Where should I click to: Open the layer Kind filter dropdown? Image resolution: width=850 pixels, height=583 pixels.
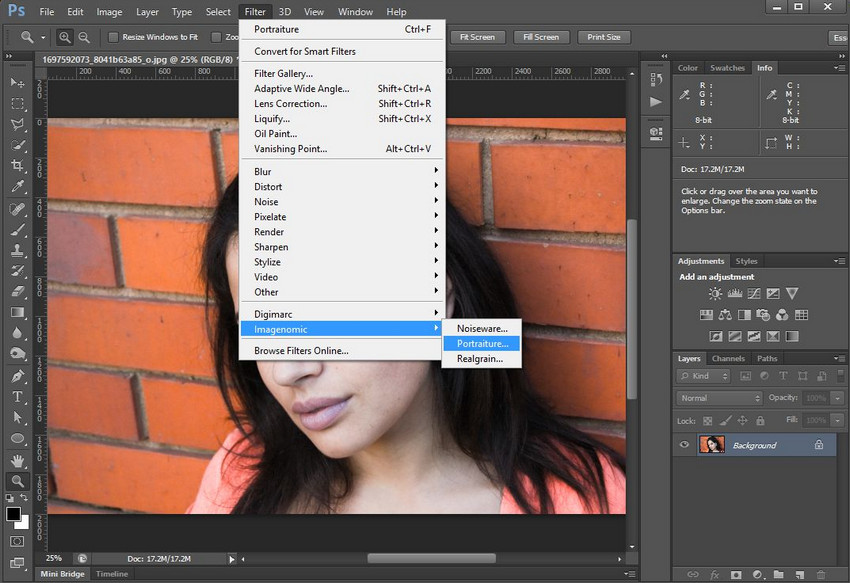703,376
